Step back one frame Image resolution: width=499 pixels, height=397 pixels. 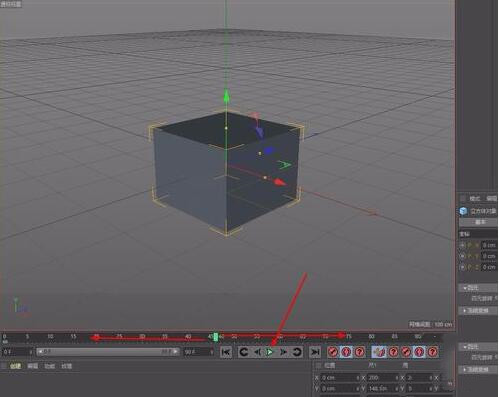[257, 352]
